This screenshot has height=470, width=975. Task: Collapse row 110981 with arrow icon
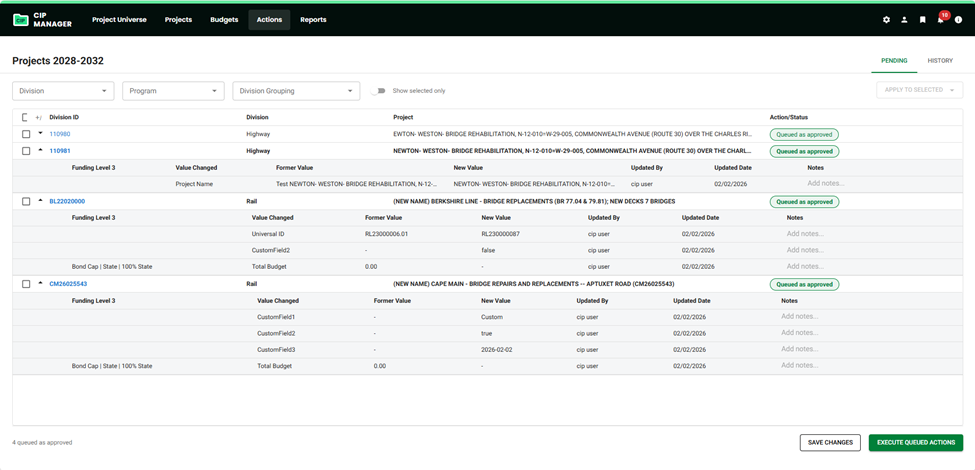pos(40,151)
